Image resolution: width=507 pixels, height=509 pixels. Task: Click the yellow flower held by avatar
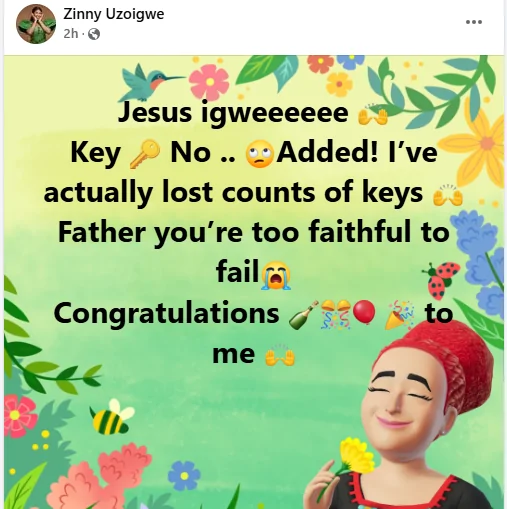tap(356, 457)
